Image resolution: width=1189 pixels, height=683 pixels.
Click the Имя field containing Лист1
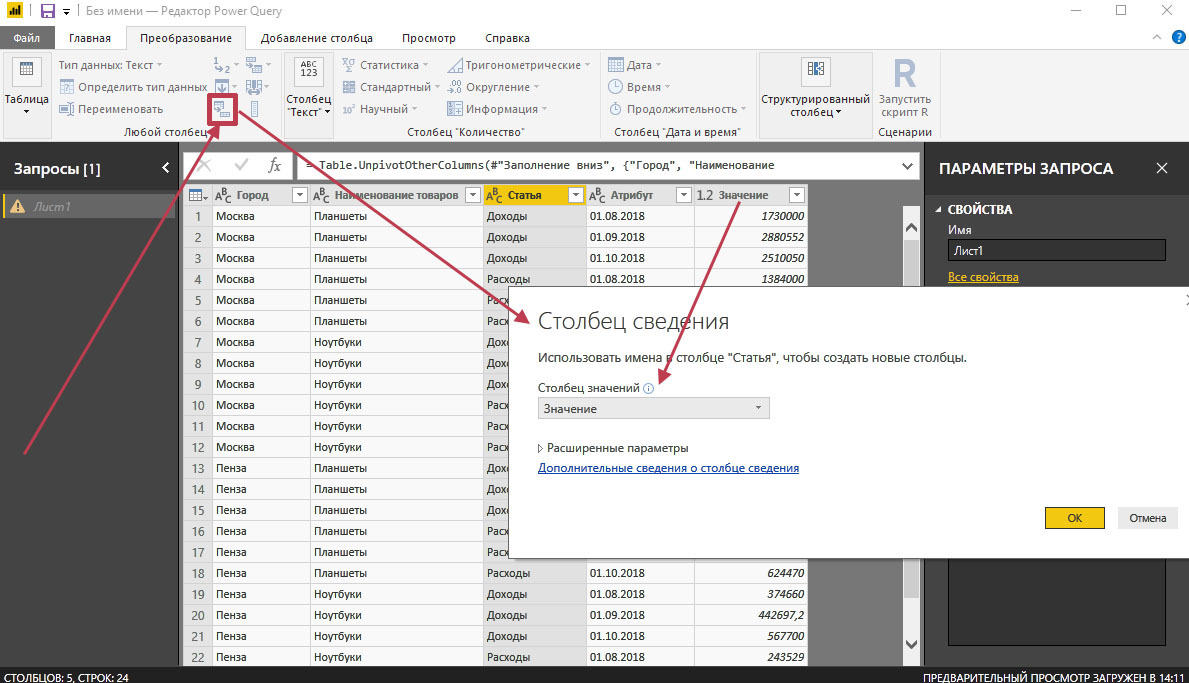tap(1056, 251)
